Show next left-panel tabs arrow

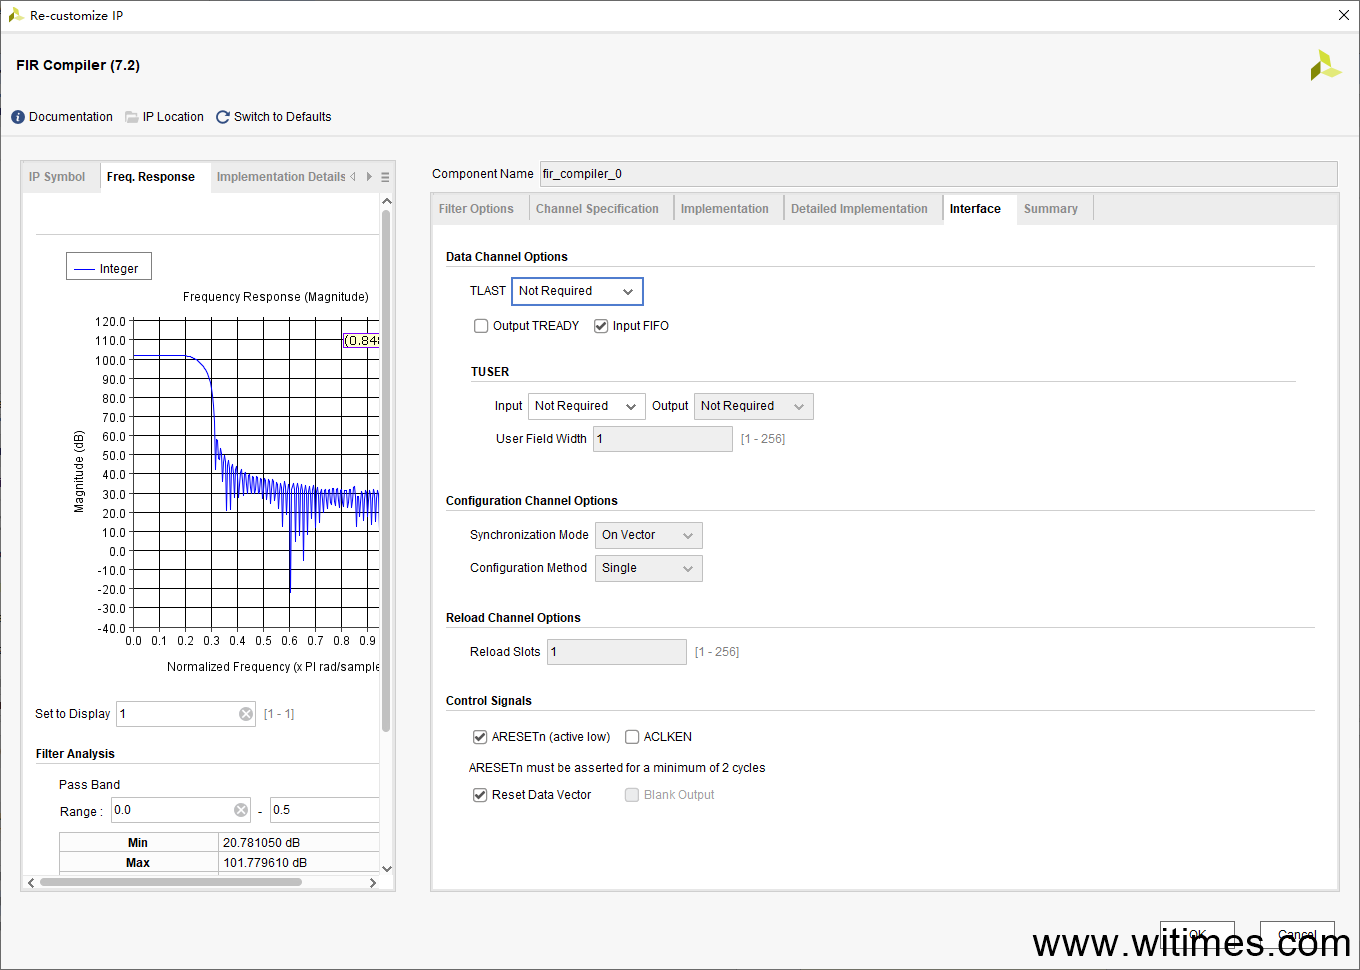coord(369,177)
